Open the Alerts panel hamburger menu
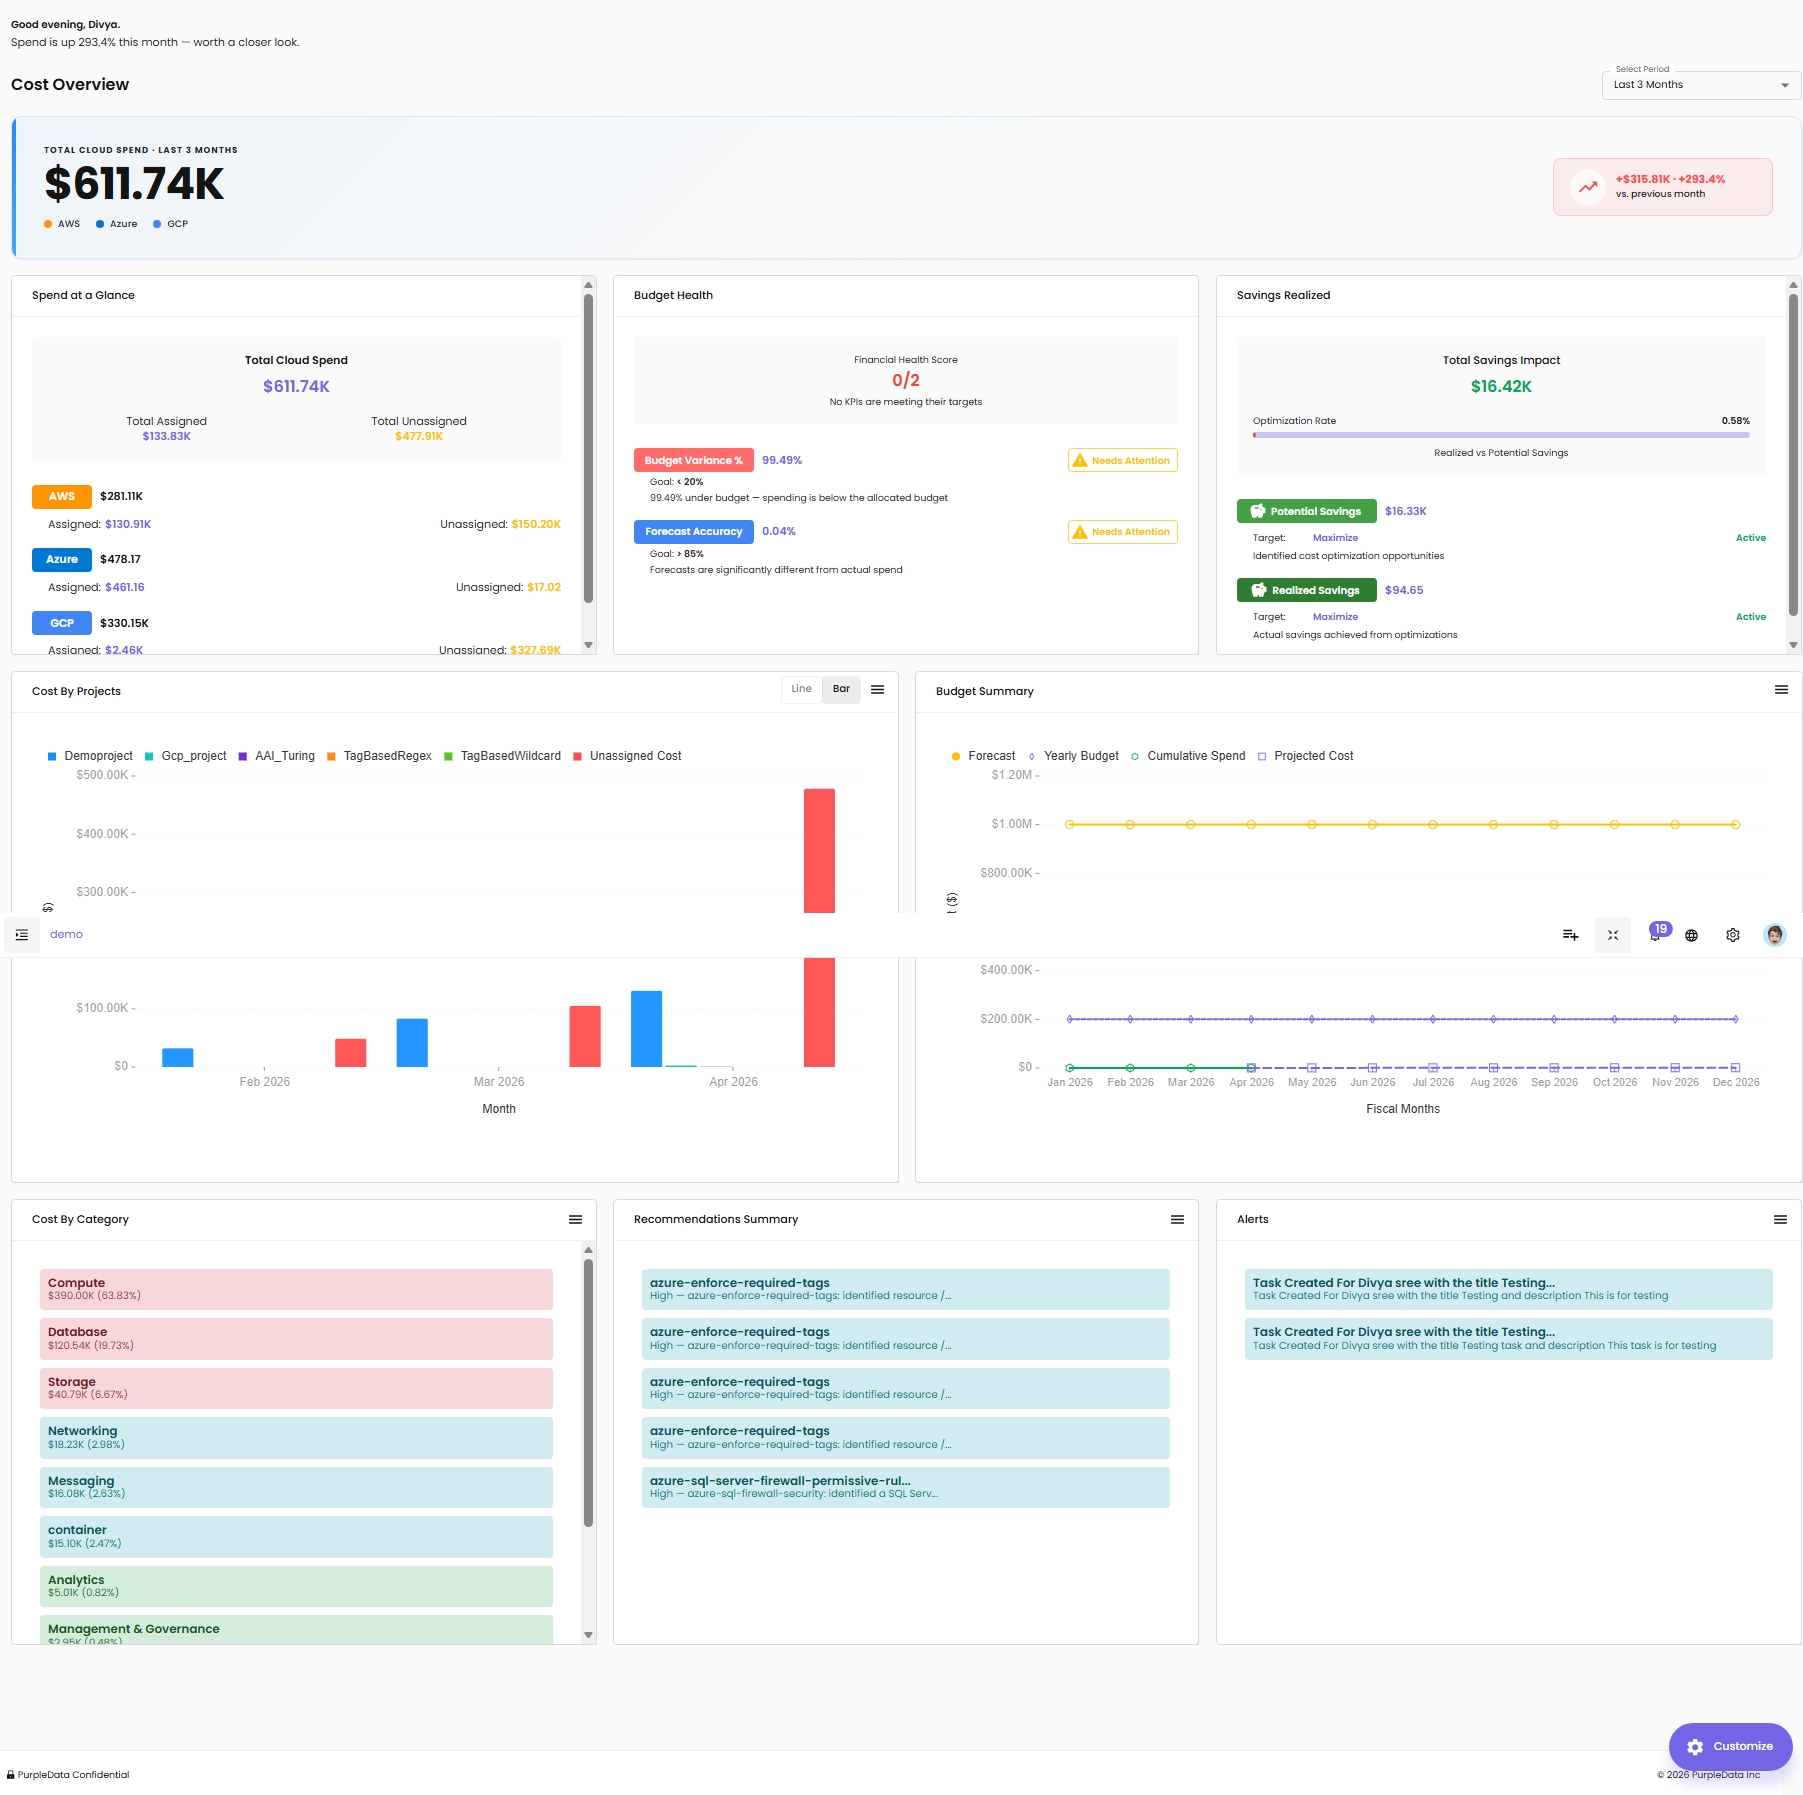The image size is (1803, 1795). pyautogui.click(x=1780, y=1219)
